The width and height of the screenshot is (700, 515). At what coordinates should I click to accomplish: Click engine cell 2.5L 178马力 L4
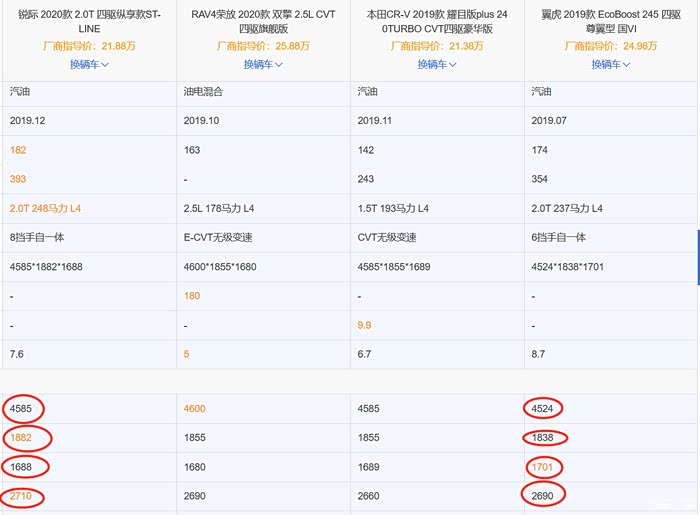[219, 208]
